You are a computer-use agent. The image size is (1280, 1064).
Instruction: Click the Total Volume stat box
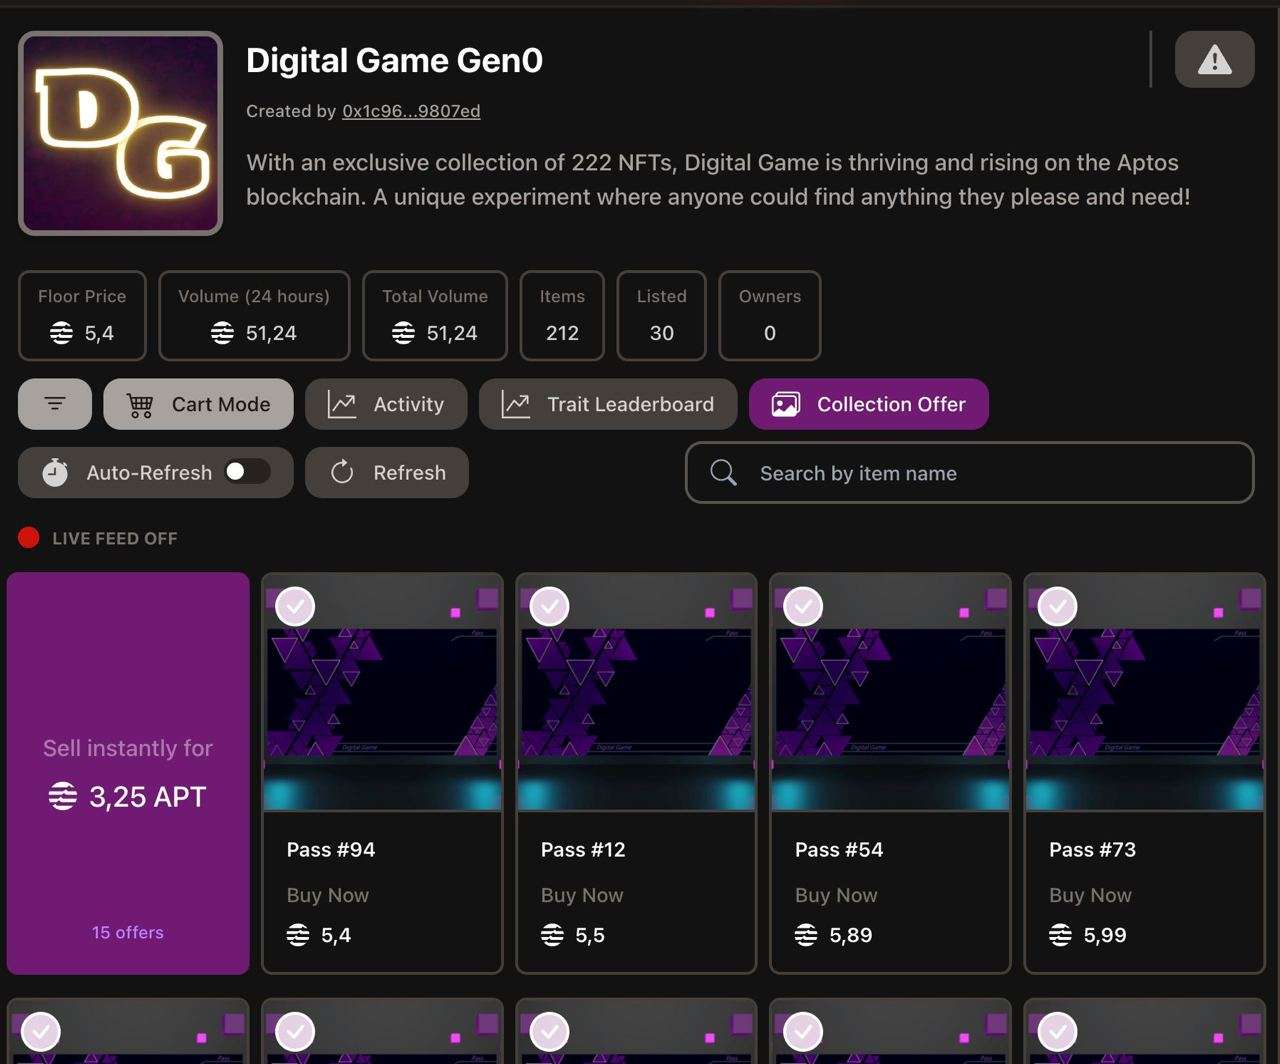435,315
